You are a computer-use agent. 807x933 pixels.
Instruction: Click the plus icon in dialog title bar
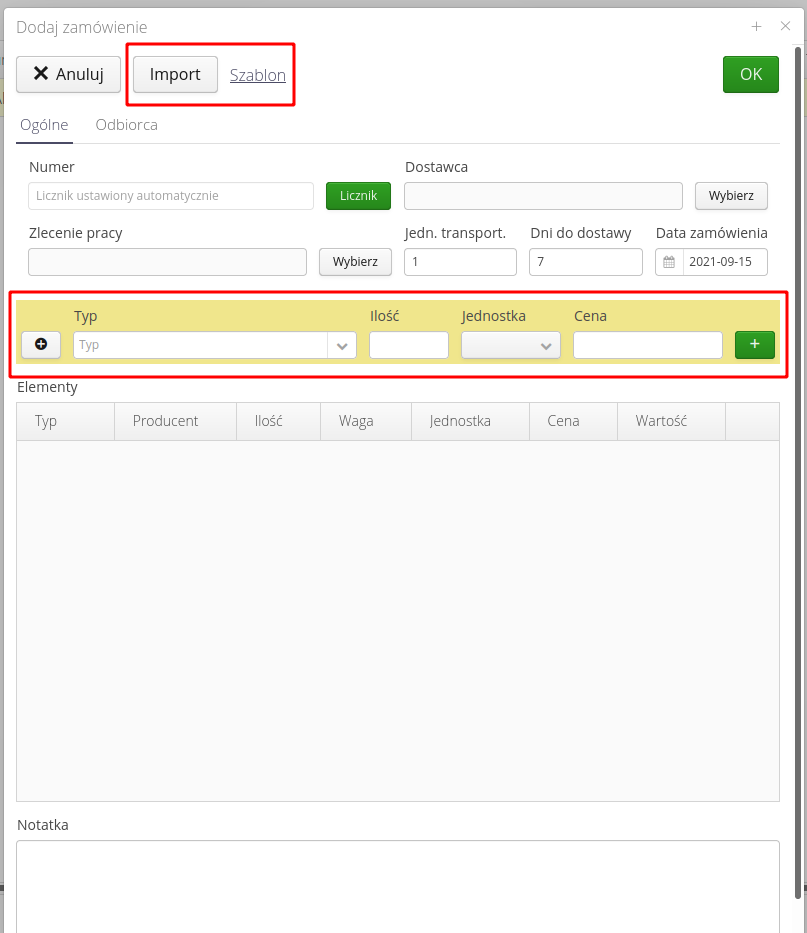(x=757, y=27)
